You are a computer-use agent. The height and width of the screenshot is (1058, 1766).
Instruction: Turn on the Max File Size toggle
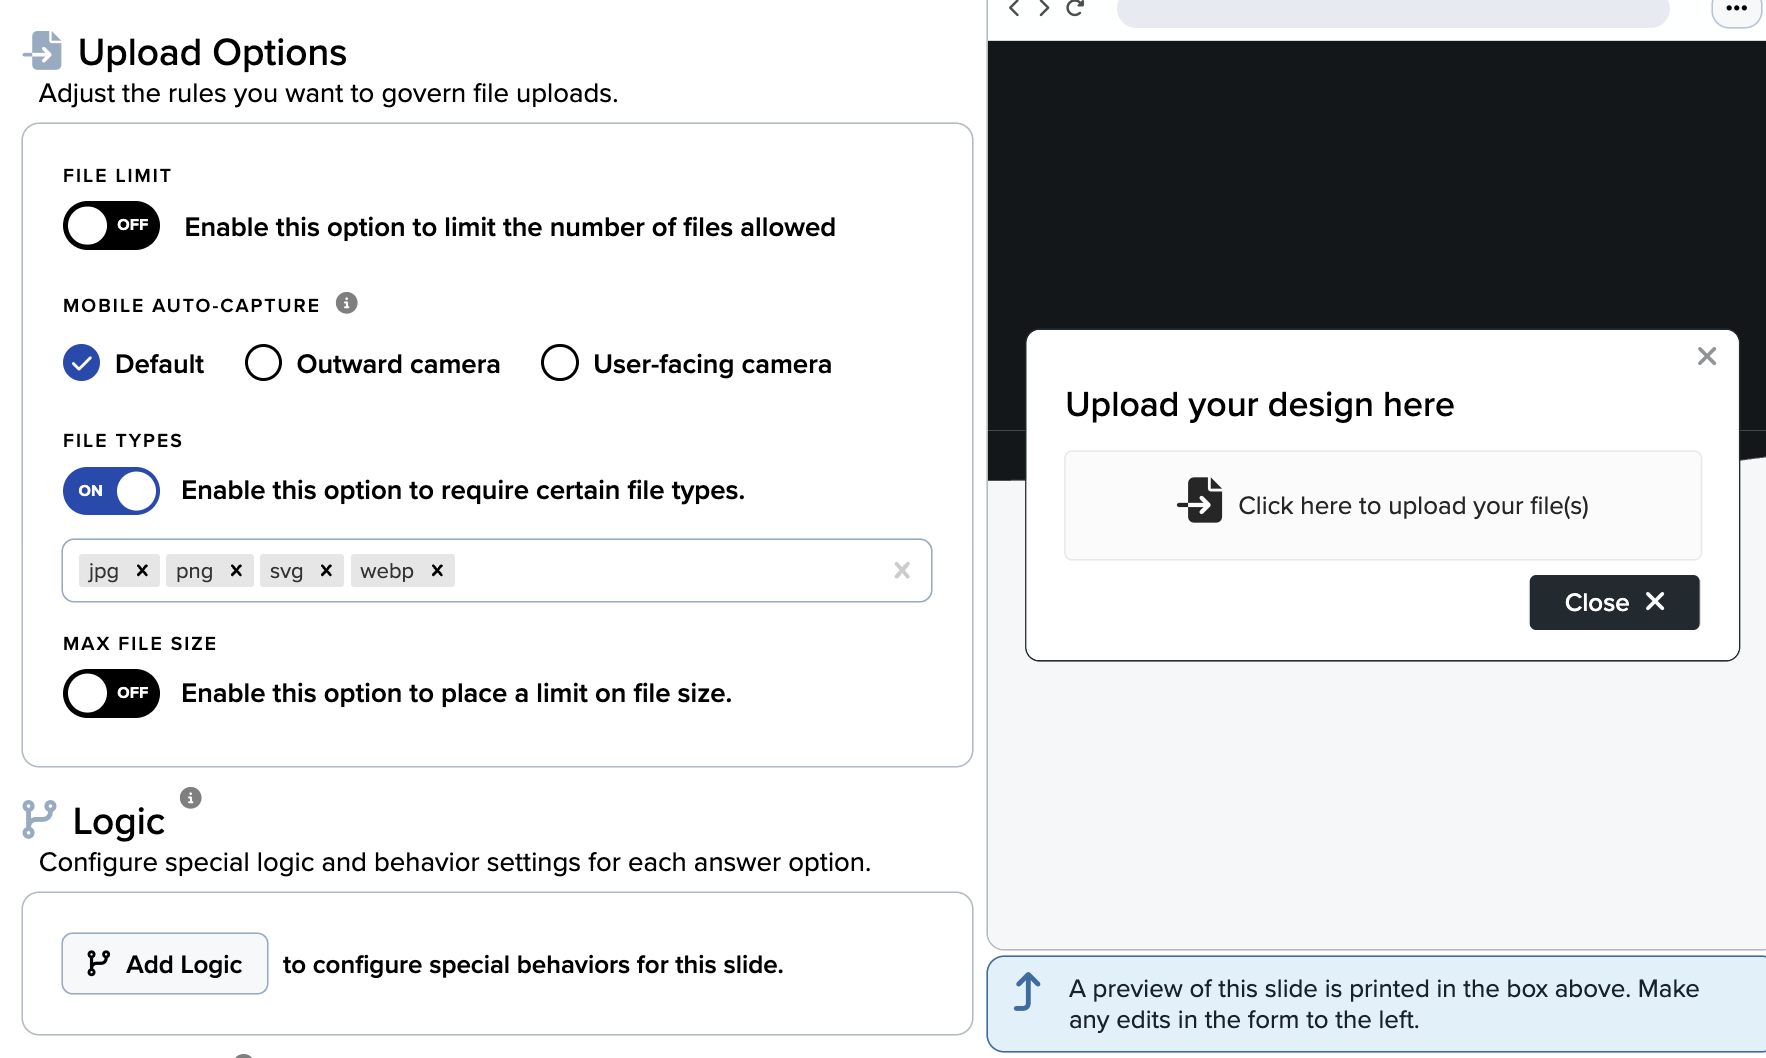pyautogui.click(x=111, y=693)
